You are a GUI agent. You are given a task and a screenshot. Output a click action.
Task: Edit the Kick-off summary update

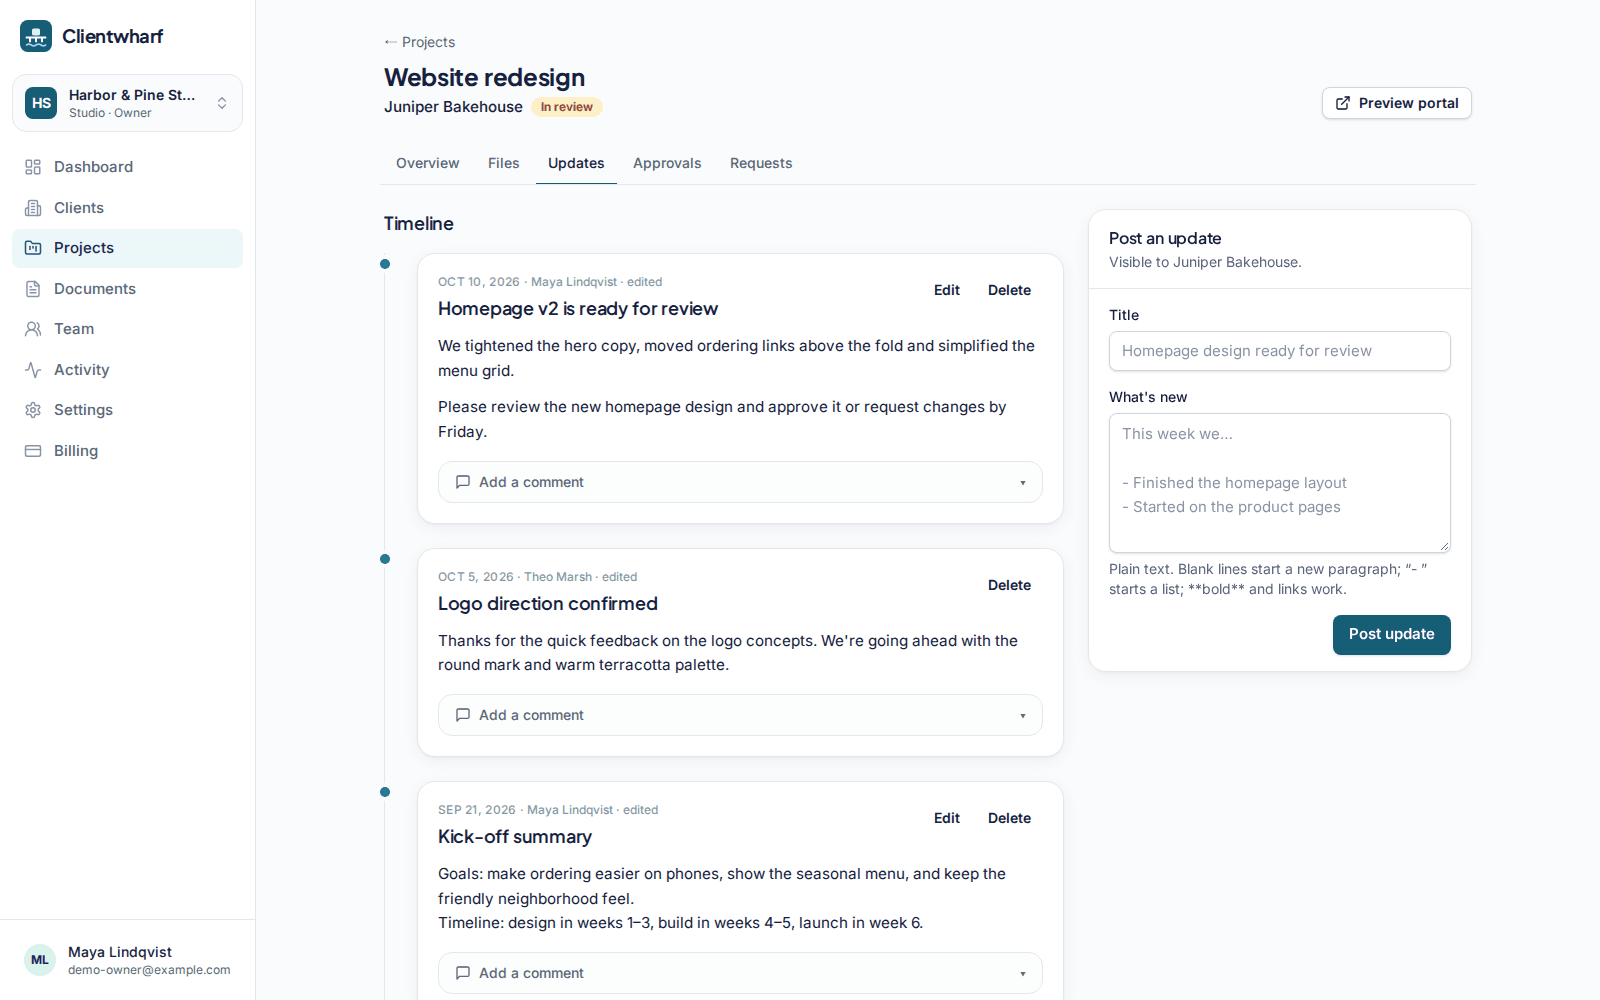(947, 818)
